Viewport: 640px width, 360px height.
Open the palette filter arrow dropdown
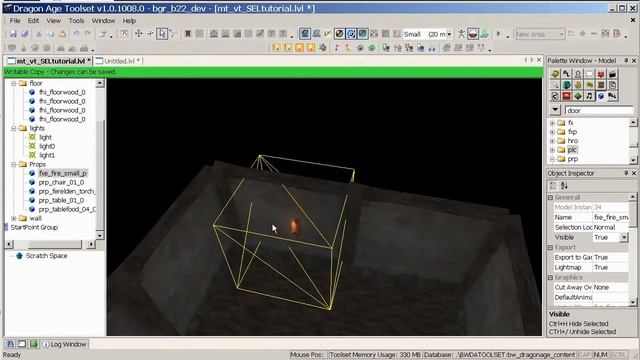[x=555, y=110]
